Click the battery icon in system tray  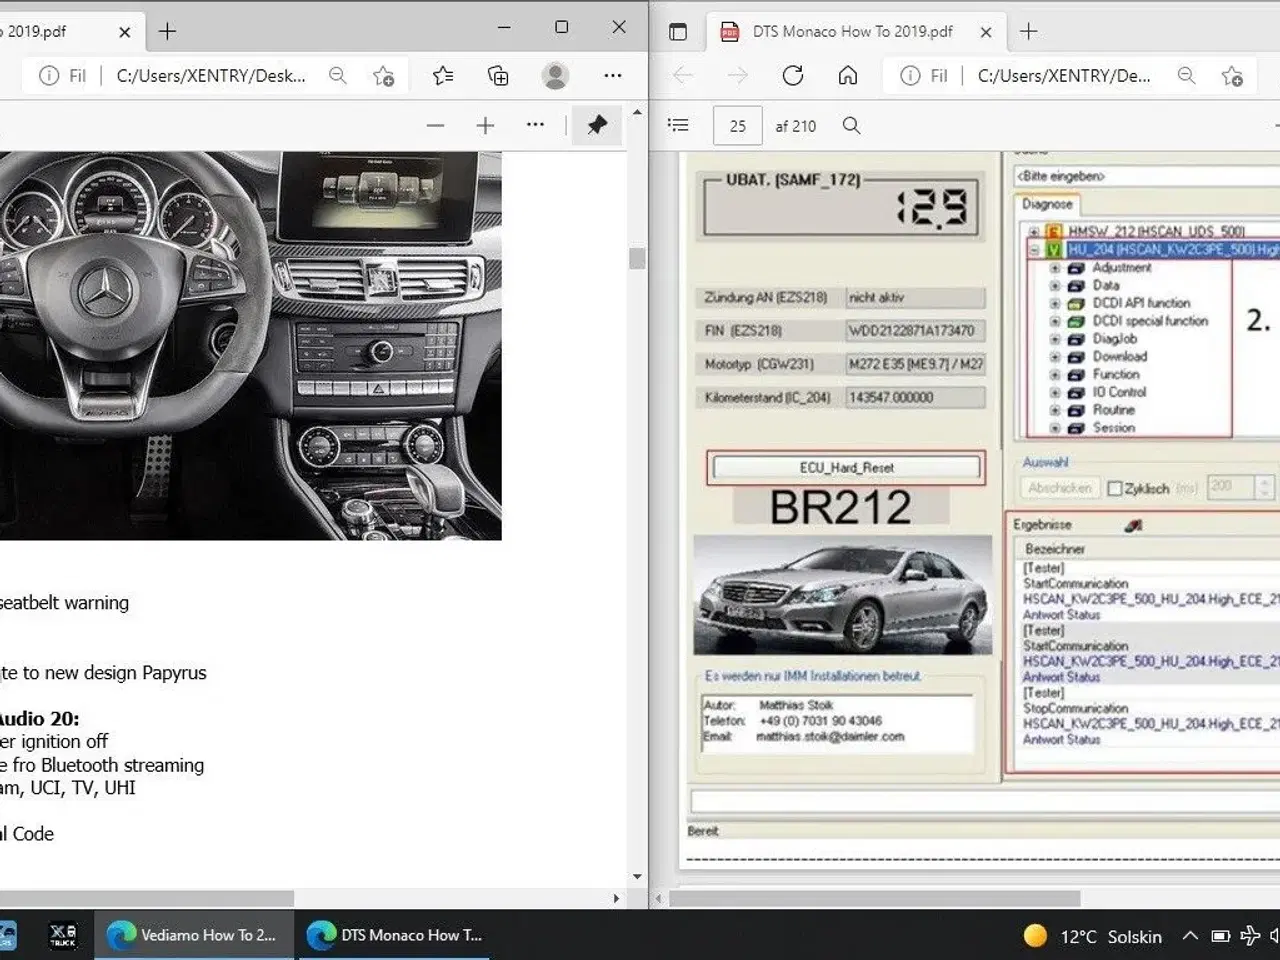1220,937
